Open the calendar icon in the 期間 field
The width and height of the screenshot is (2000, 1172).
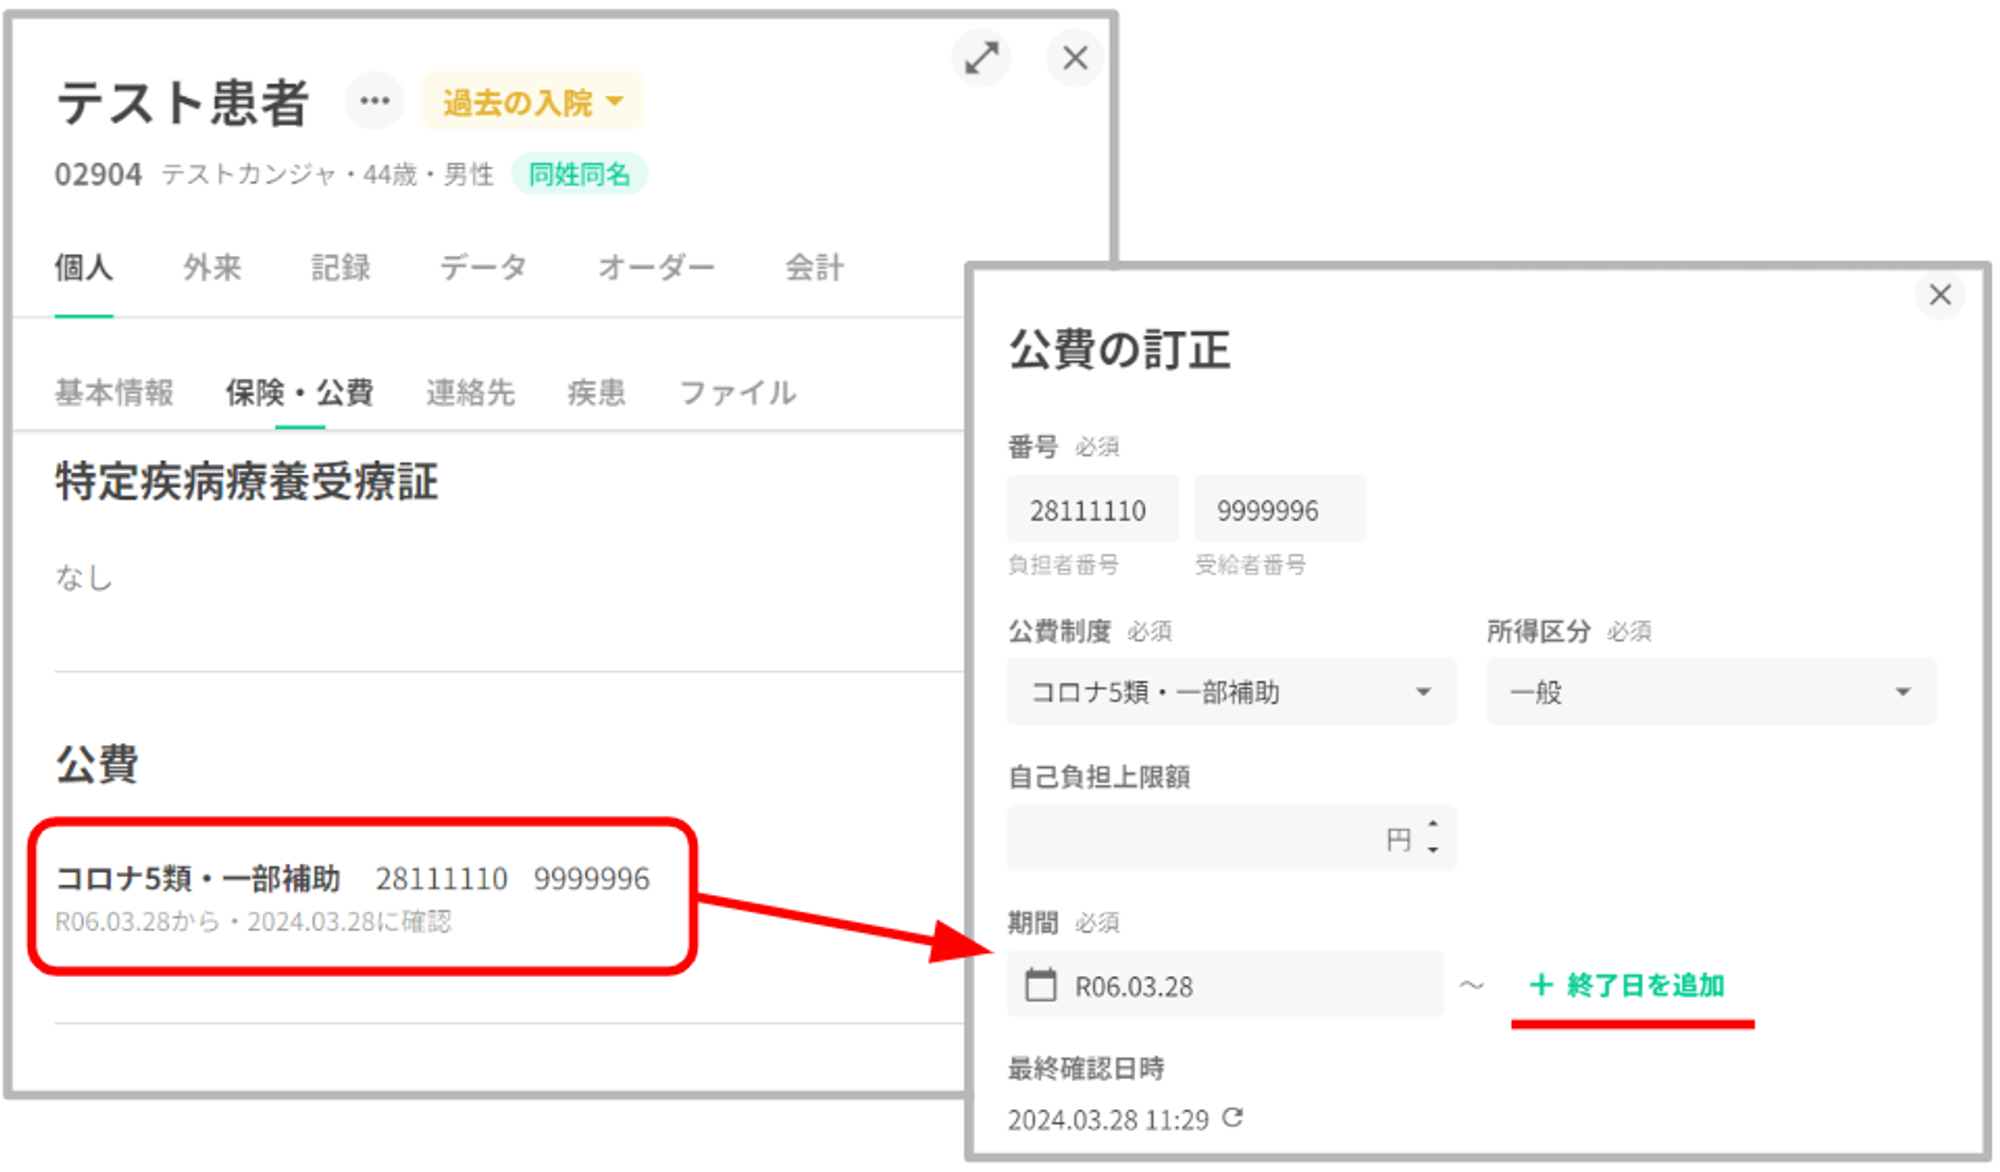click(x=1040, y=985)
